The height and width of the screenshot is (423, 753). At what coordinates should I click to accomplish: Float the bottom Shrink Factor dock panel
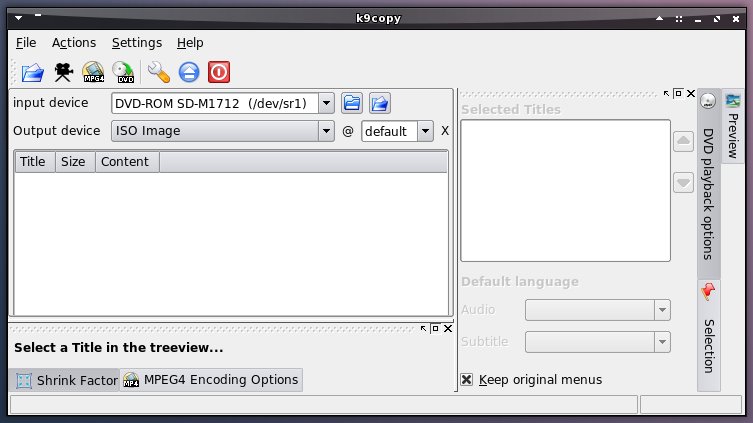click(435, 328)
